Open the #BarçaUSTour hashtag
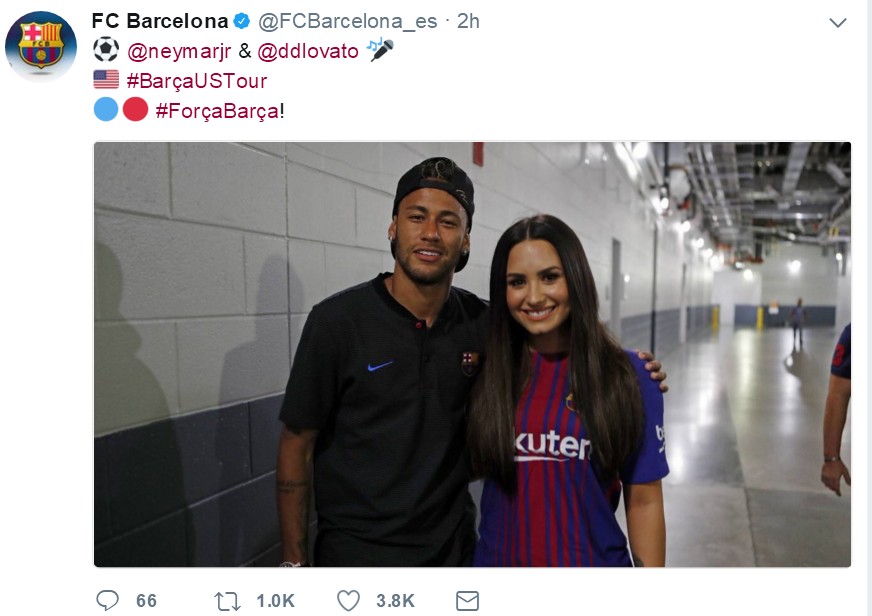Viewport: 872px width, 616px height. [197, 81]
